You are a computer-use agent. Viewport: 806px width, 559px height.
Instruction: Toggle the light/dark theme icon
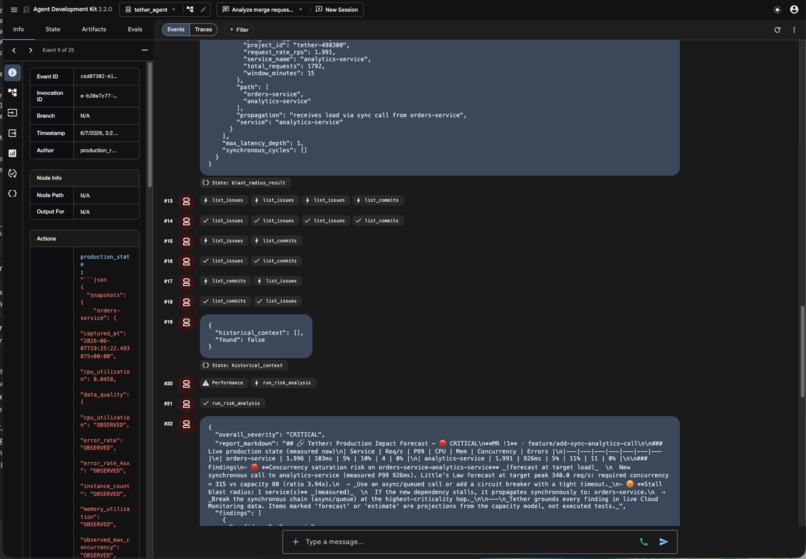click(x=777, y=9)
